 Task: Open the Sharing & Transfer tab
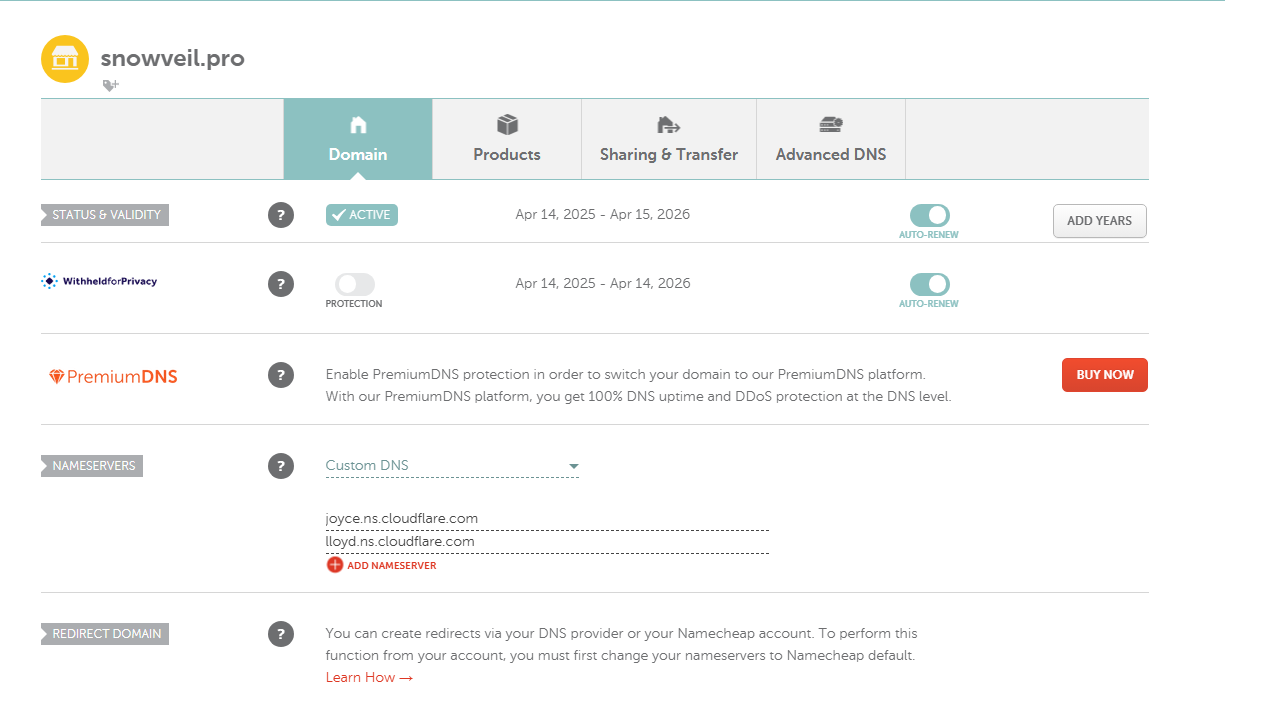point(669,139)
